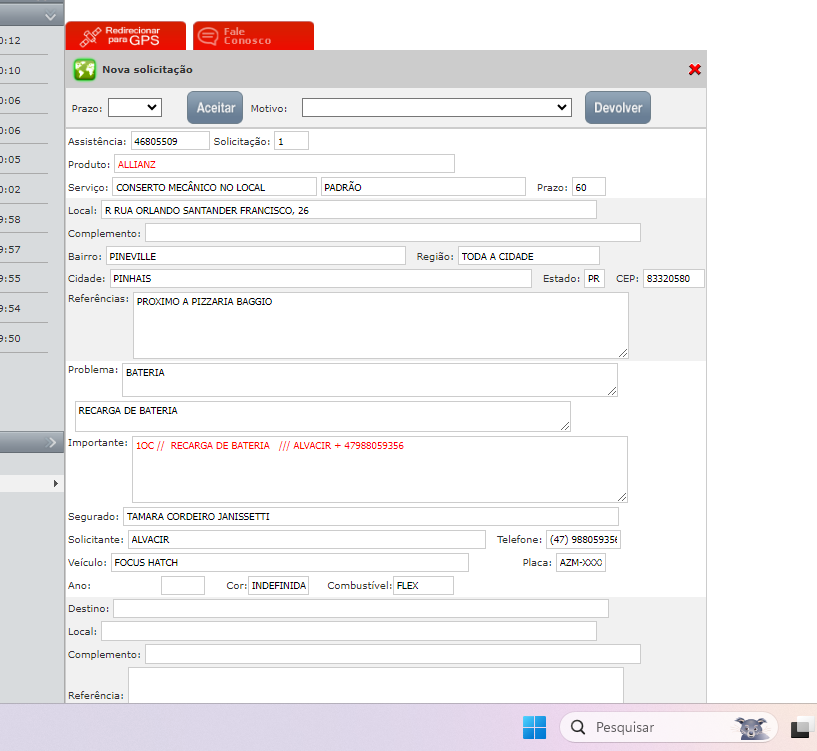Click the empty Ano field
The width and height of the screenshot is (817, 751).
tap(183, 585)
